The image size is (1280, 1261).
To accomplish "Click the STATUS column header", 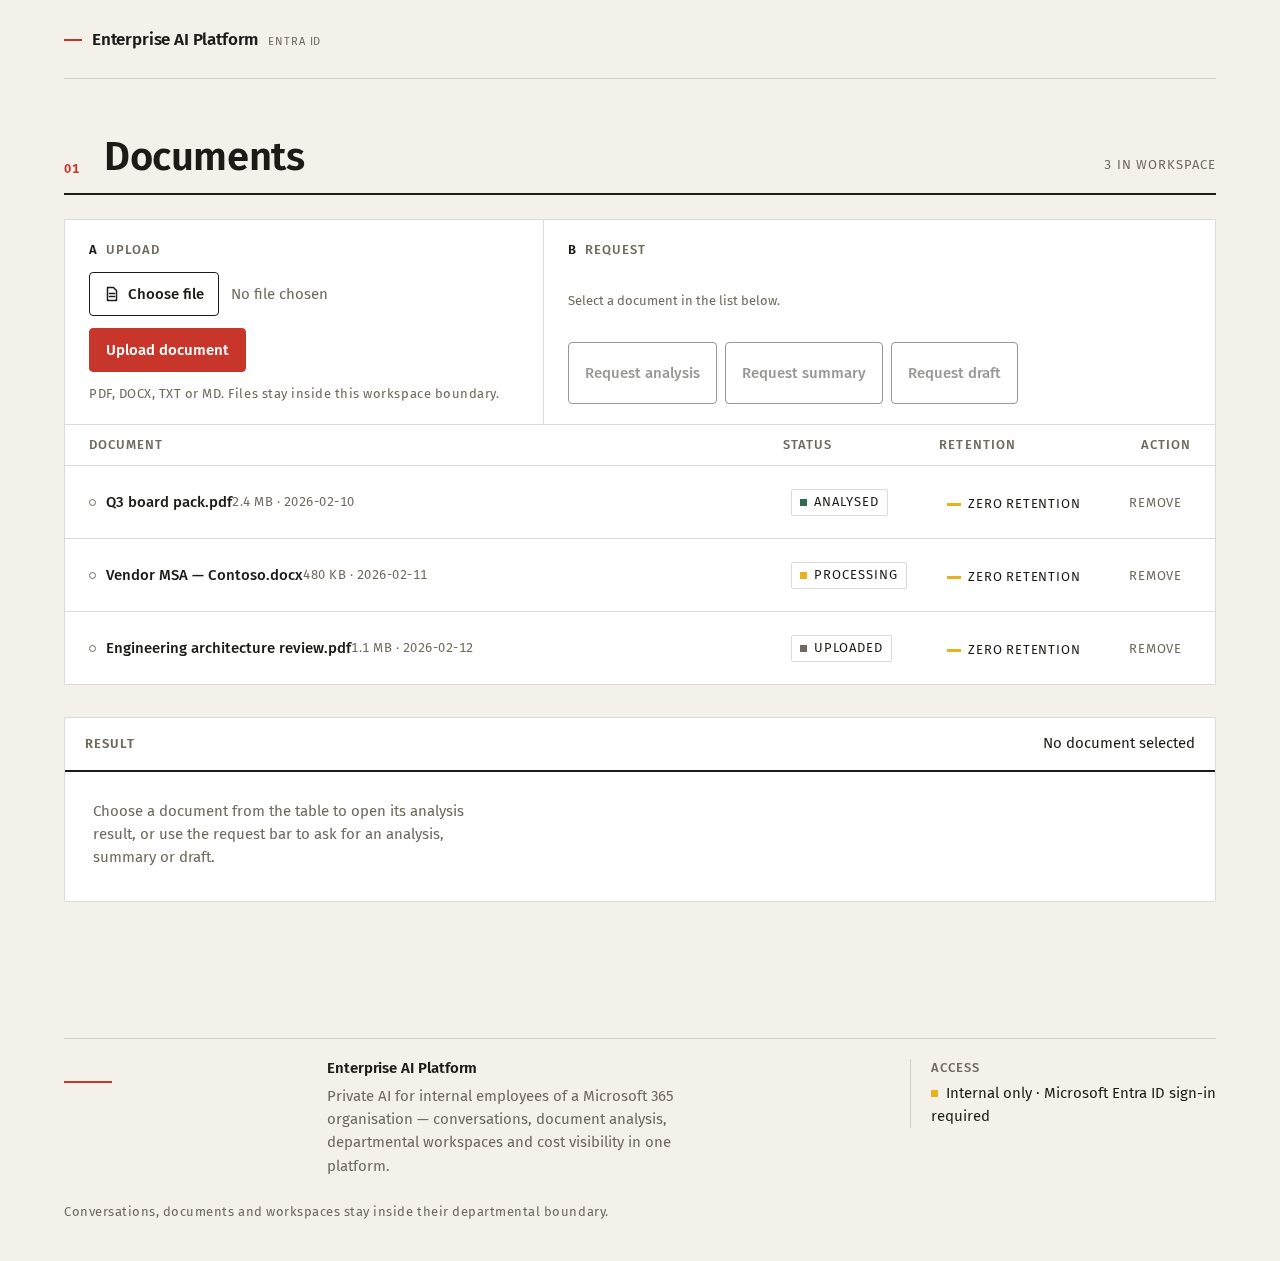I will 807,445.
